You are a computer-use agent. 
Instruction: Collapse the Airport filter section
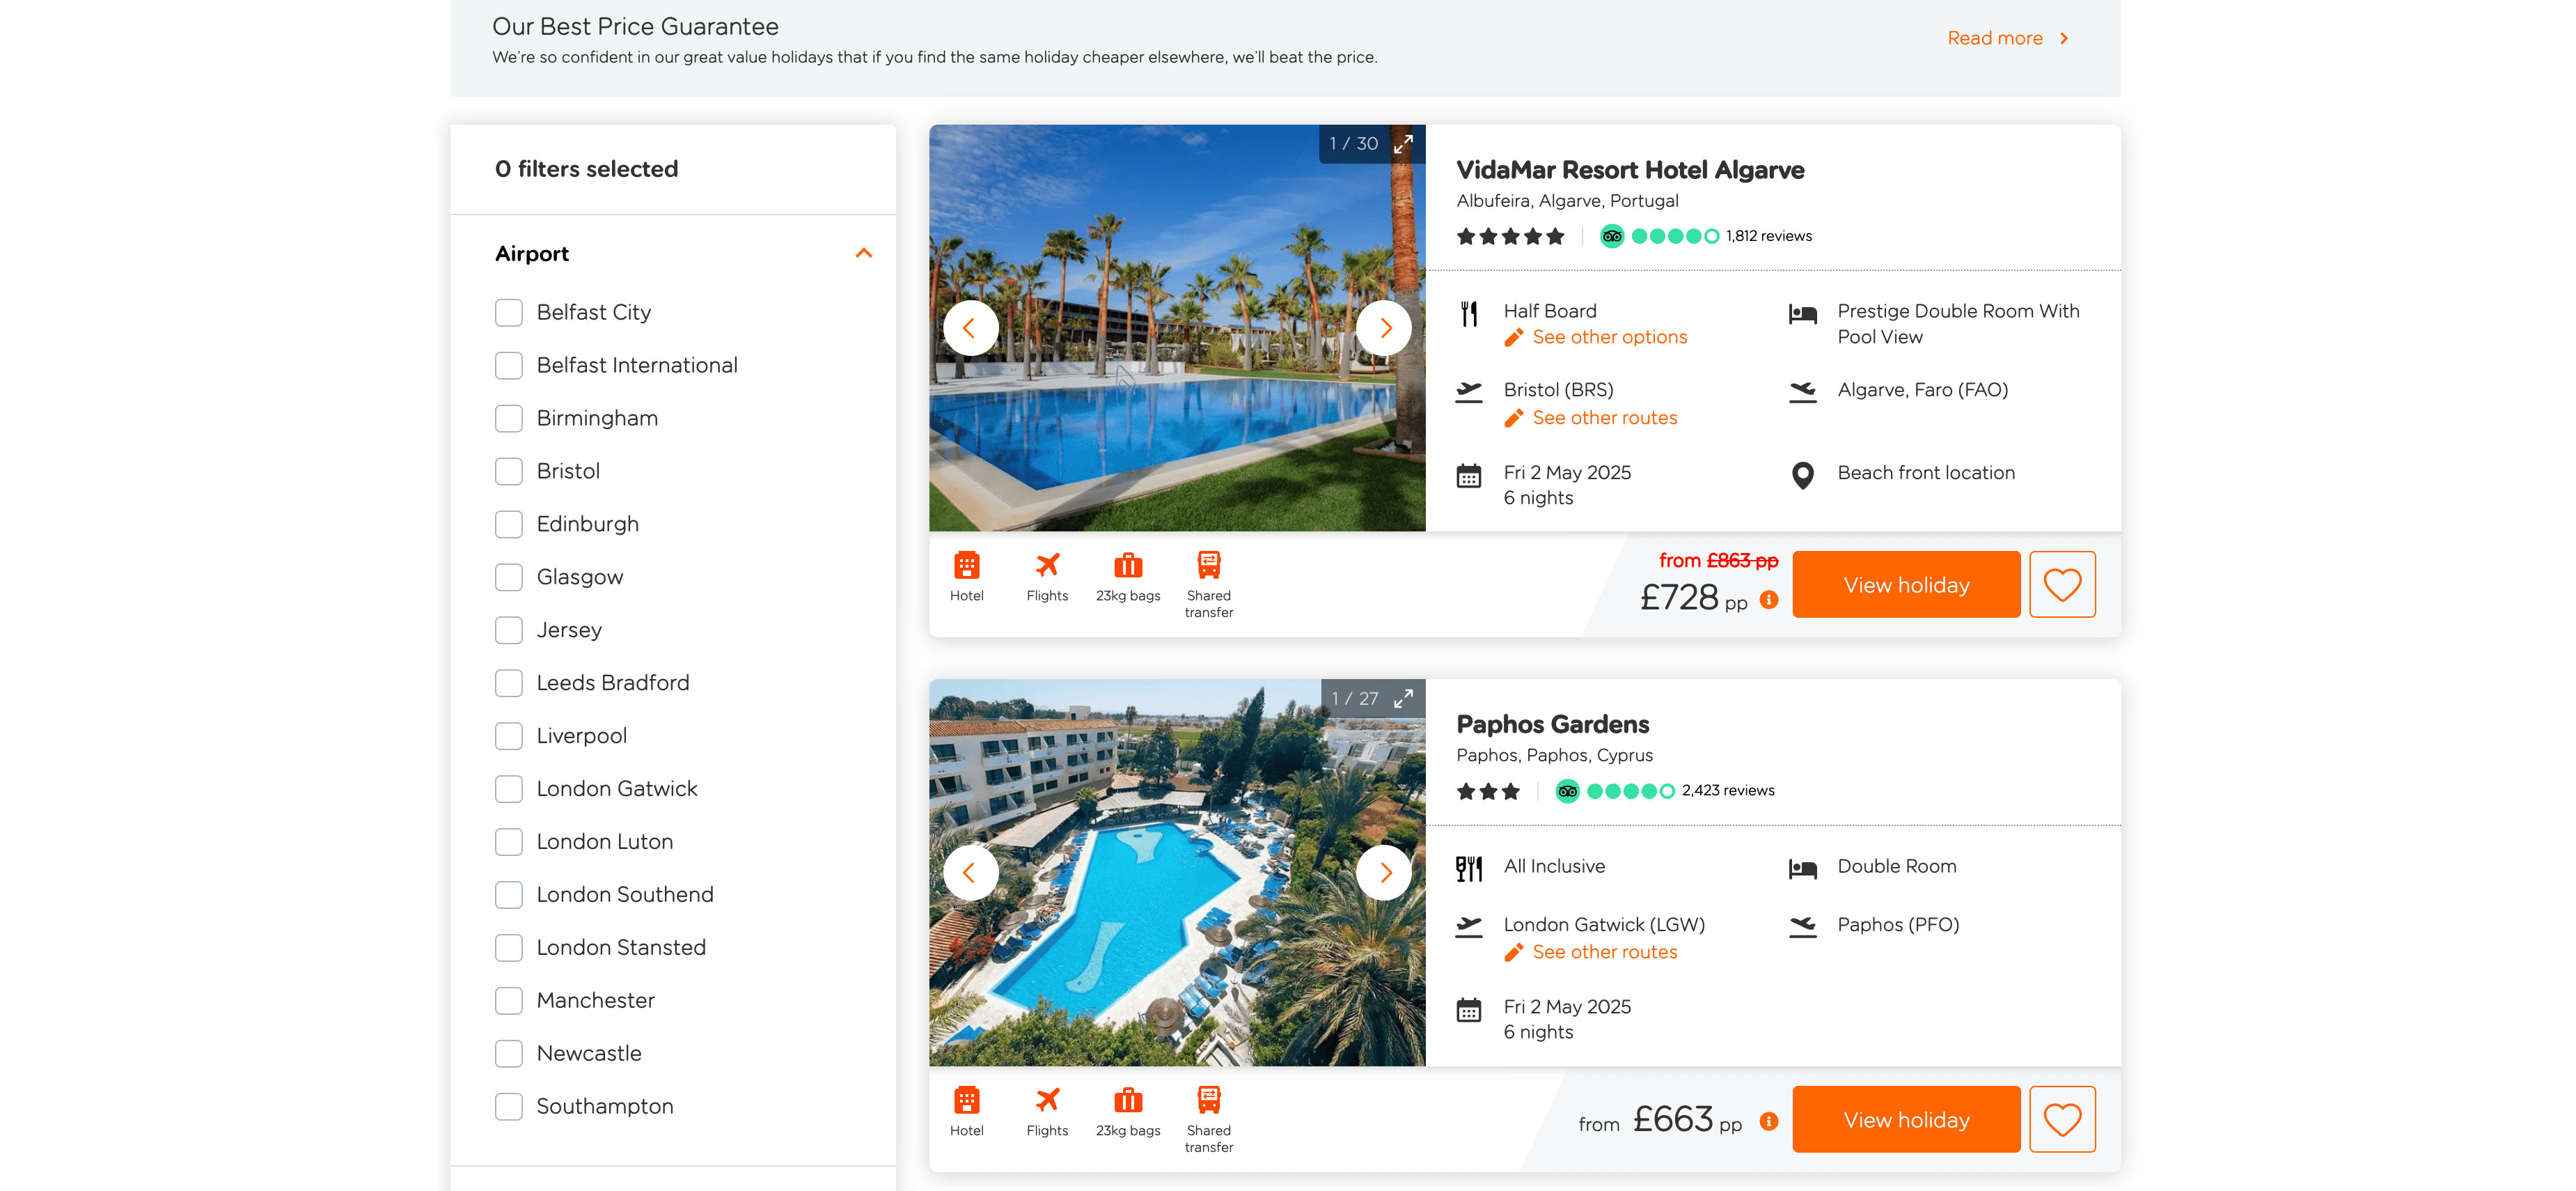coord(864,254)
